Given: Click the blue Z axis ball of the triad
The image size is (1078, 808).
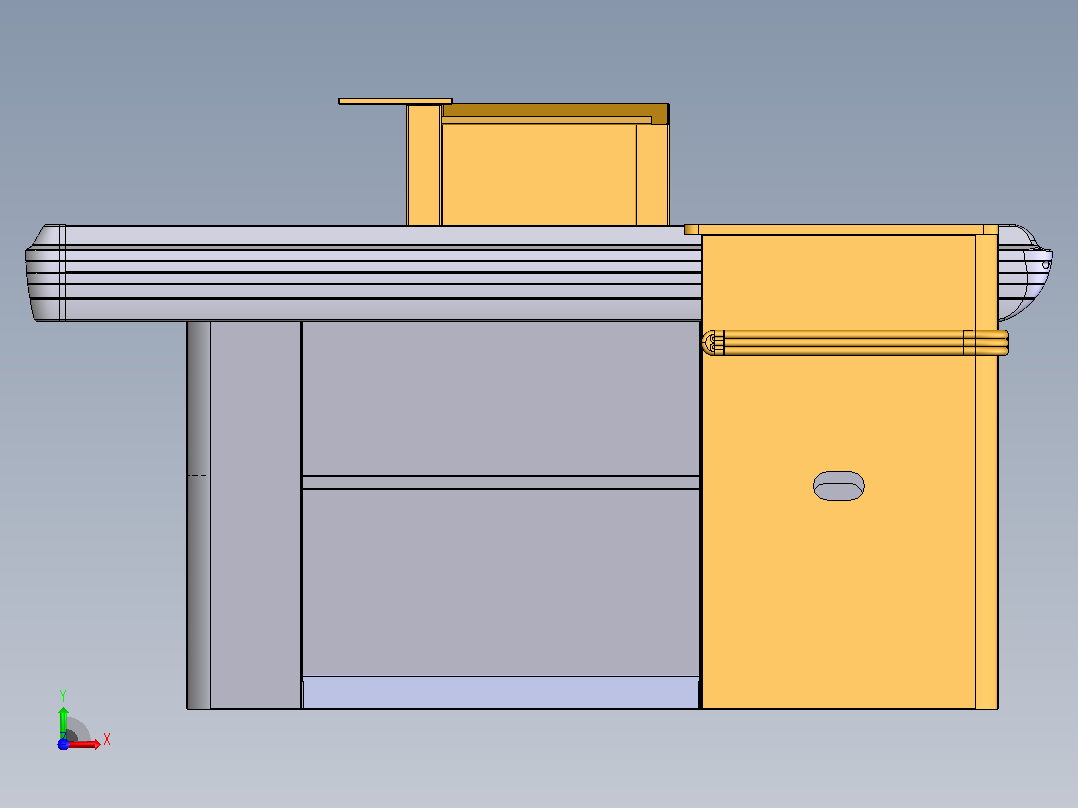Looking at the screenshot, I should 63,744.
